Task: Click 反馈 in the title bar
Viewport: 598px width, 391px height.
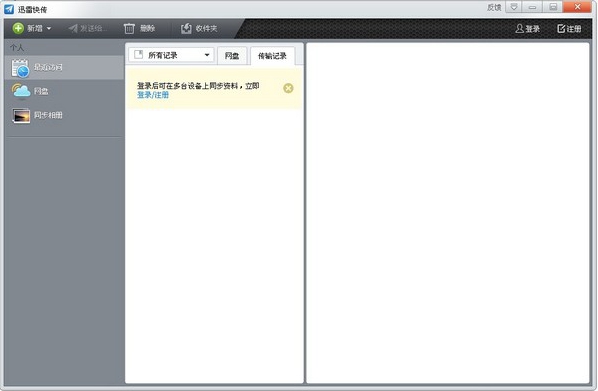Action: pos(494,7)
